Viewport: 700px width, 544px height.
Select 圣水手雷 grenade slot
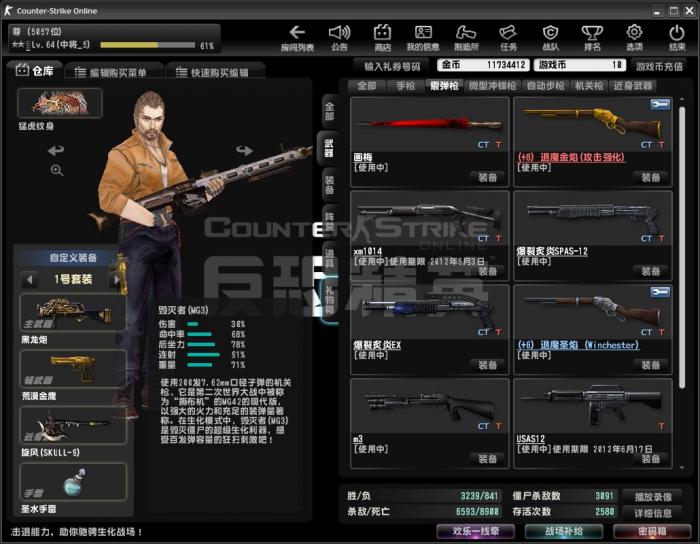coord(73,482)
